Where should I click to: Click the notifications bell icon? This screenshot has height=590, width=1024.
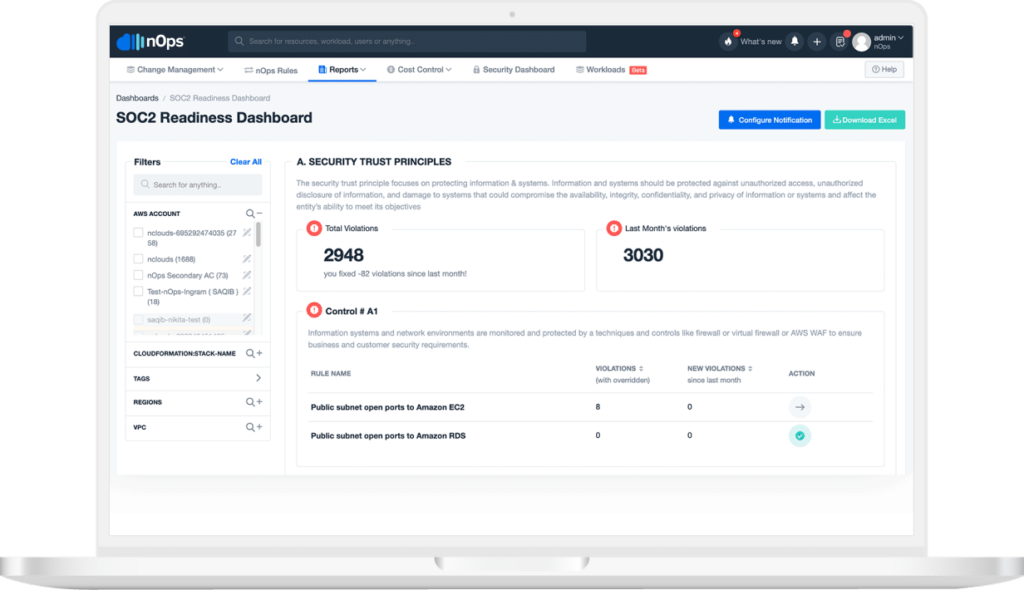coord(792,41)
